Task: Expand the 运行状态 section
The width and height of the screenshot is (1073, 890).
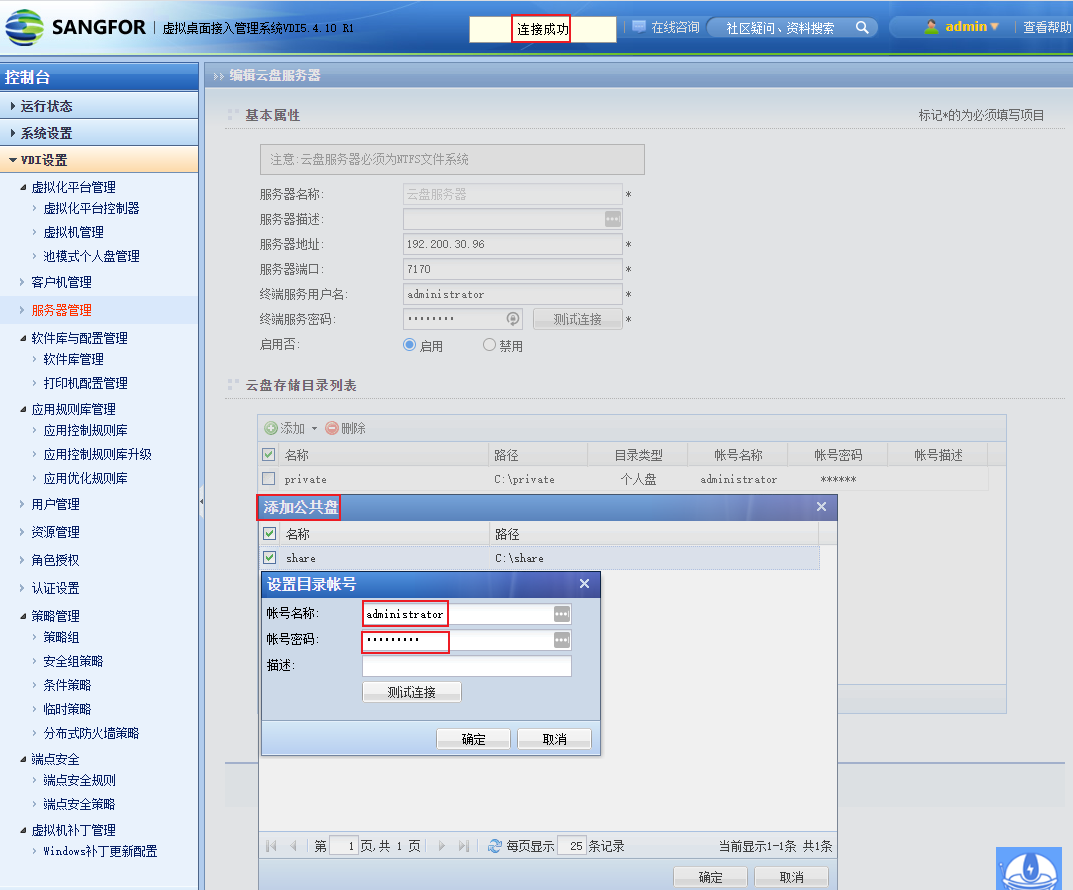Action: pyautogui.click(x=46, y=106)
